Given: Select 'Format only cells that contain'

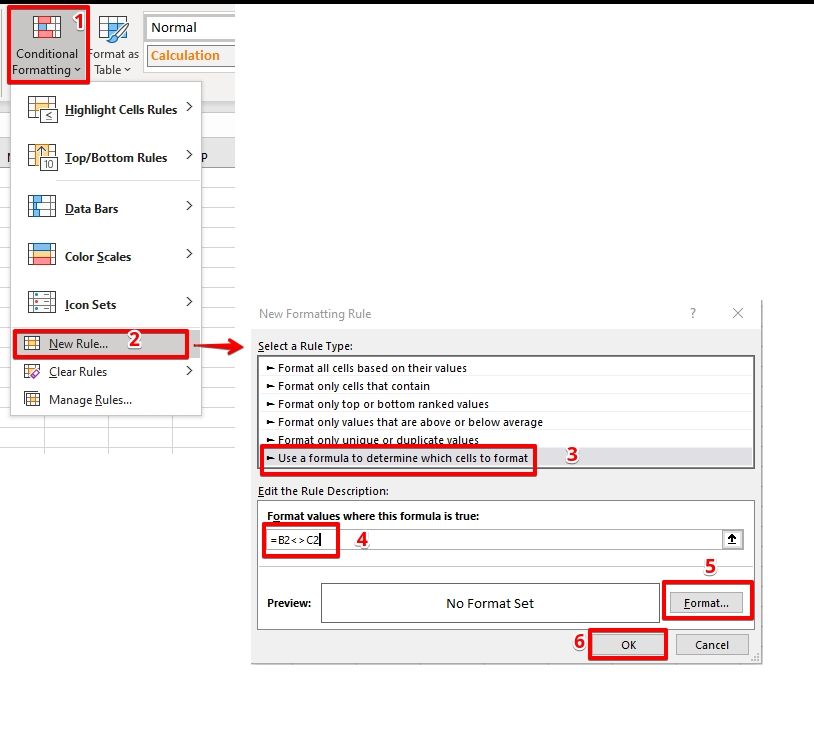Looking at the screenshot, I should (x=506, y=386).
